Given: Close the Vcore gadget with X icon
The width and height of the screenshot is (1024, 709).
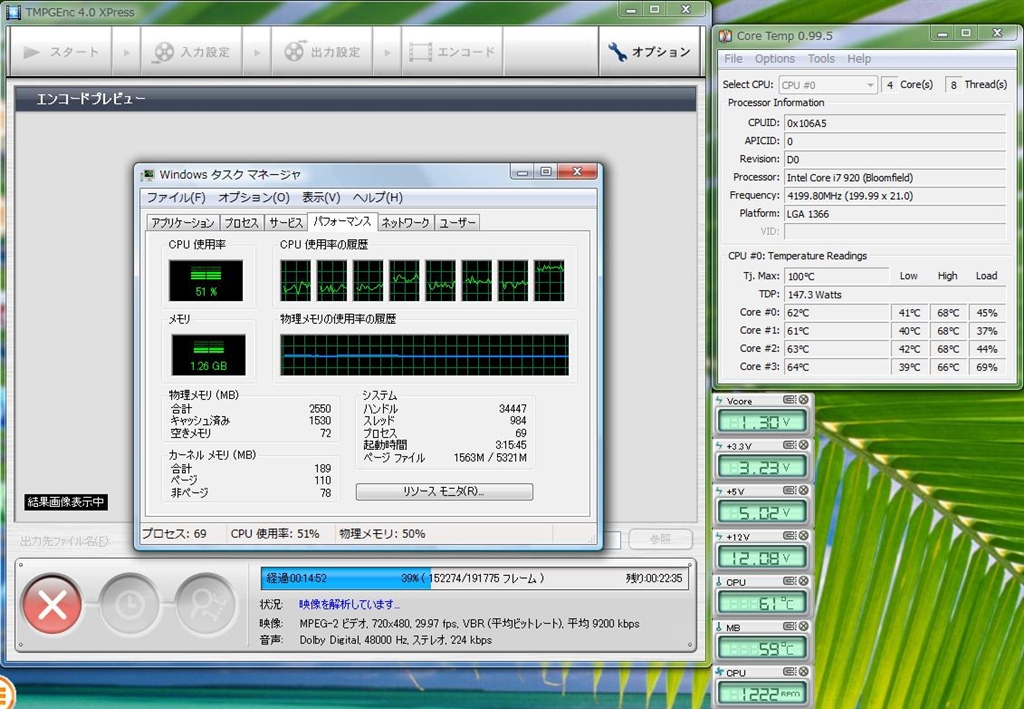Looking at the screenshot, I should [x=803, y=400].
